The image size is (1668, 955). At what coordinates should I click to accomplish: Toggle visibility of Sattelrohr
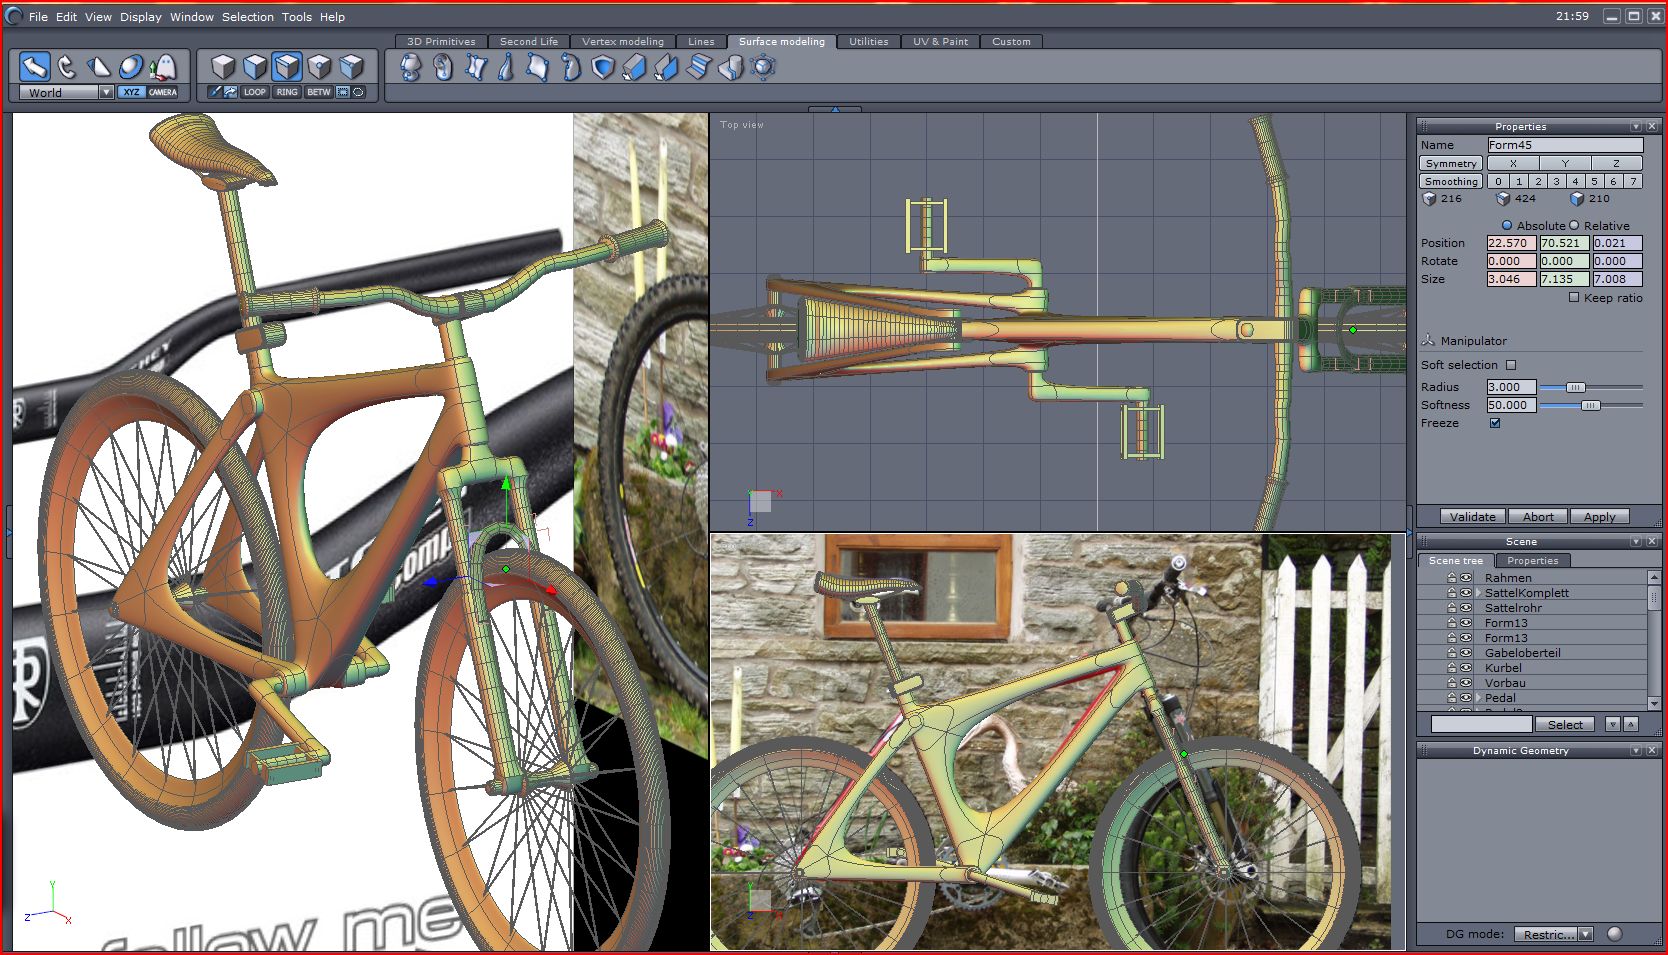pos(1466,608)
